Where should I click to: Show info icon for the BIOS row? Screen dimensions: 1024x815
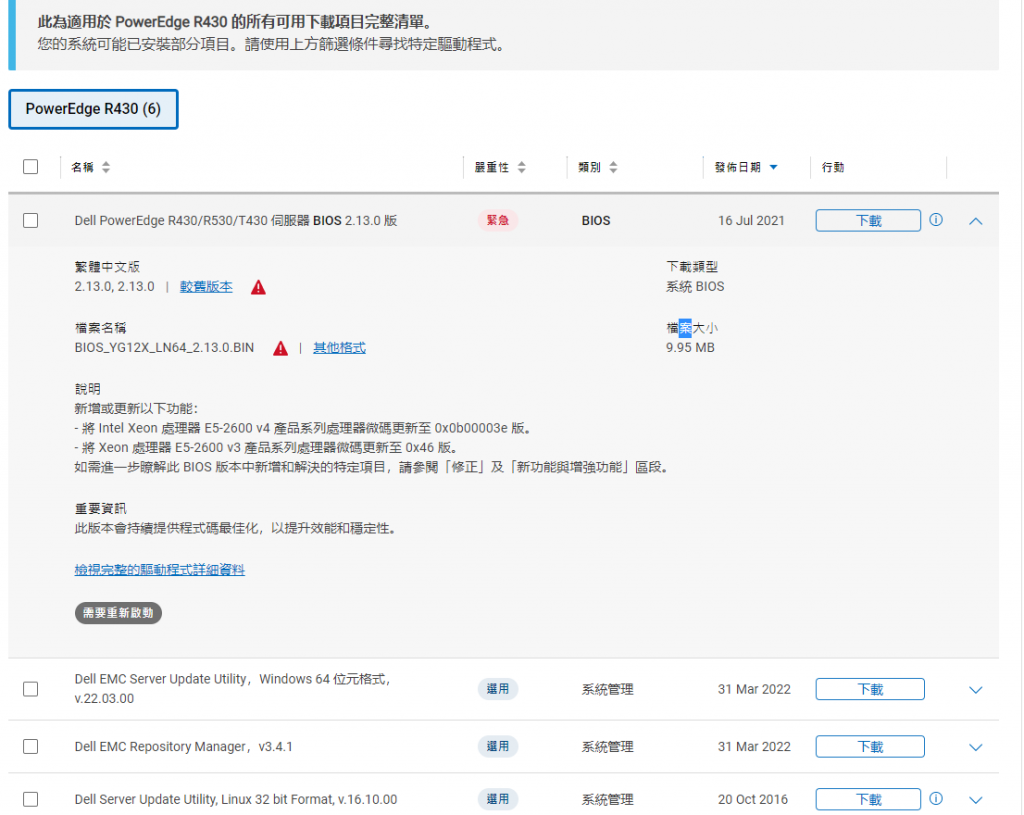tap(936, 220)
